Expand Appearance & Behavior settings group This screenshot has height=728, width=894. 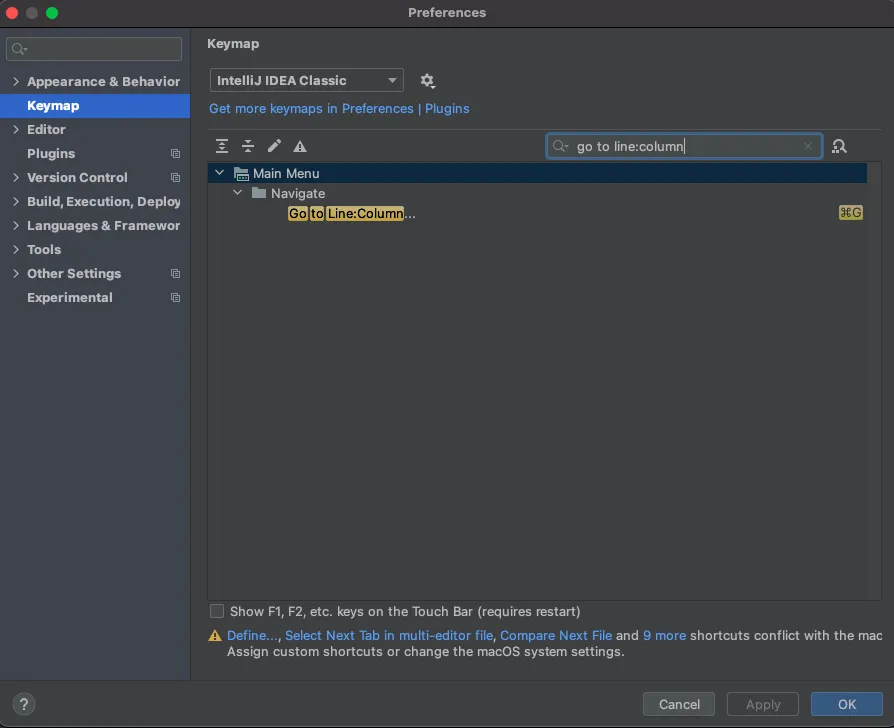16,82
